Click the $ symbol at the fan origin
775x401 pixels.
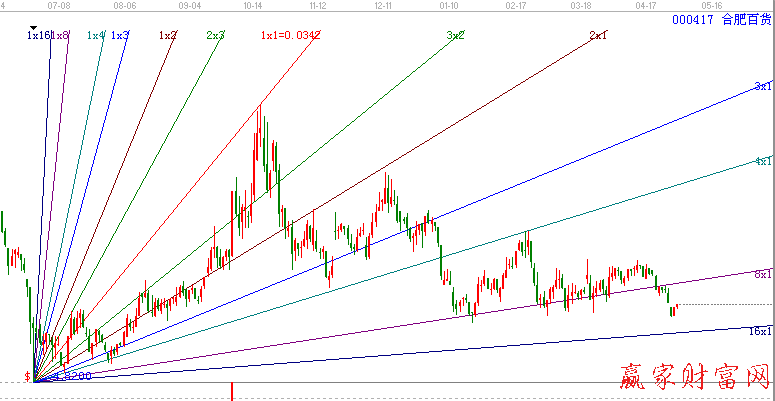point(28,377)
